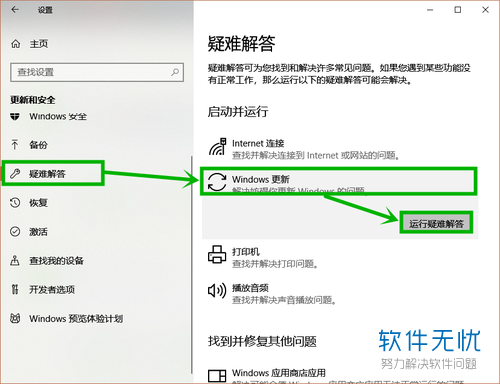The height and width of the screenshot is (384, 500).
Task: Open the 激活 settings page
Action: tap(38, 232)
